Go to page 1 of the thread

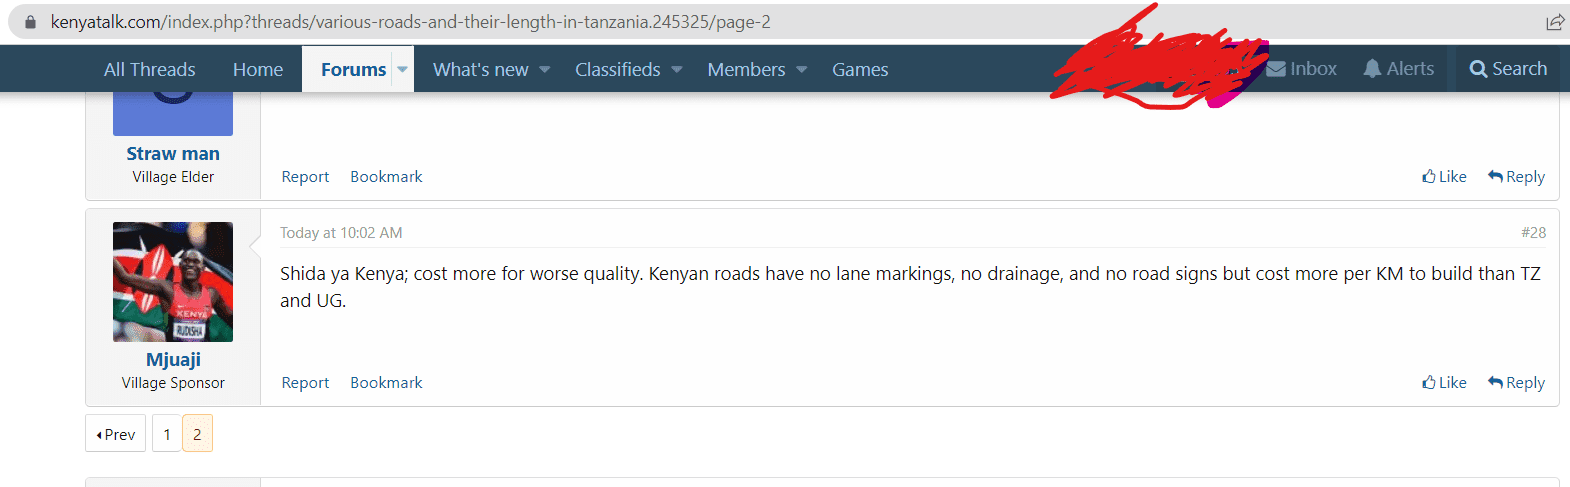pyautogui.click(x=167, y=434)
